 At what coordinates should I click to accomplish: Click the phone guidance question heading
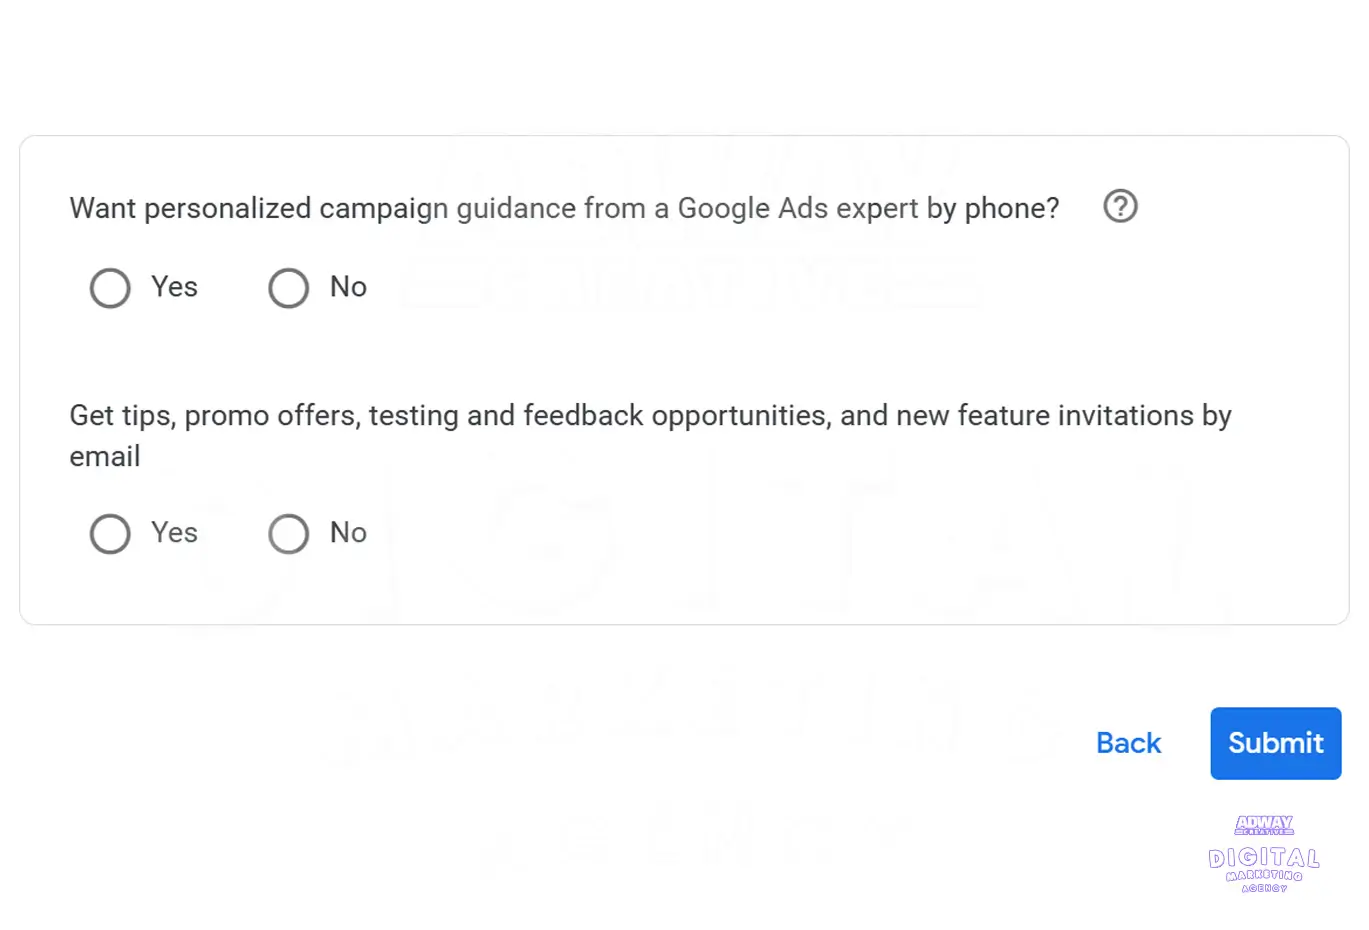[x=564, y=208]
